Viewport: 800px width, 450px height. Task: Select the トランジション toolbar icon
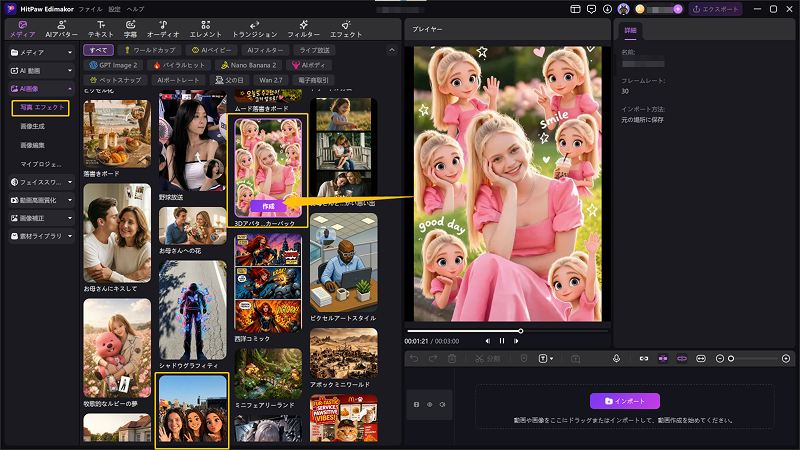pyautogui.click(x=255, y=29)
